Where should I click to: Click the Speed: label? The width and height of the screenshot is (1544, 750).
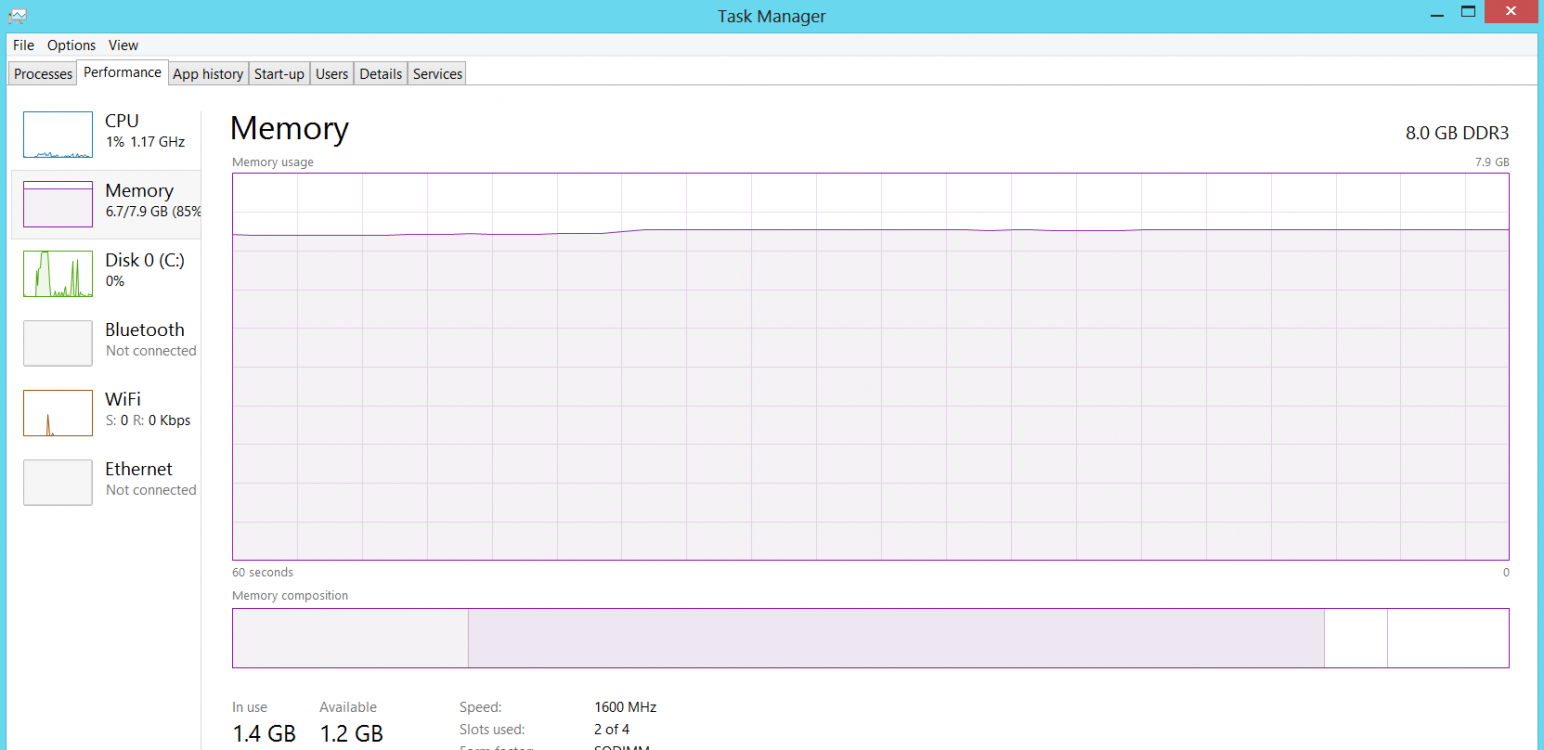coord(480,707)
